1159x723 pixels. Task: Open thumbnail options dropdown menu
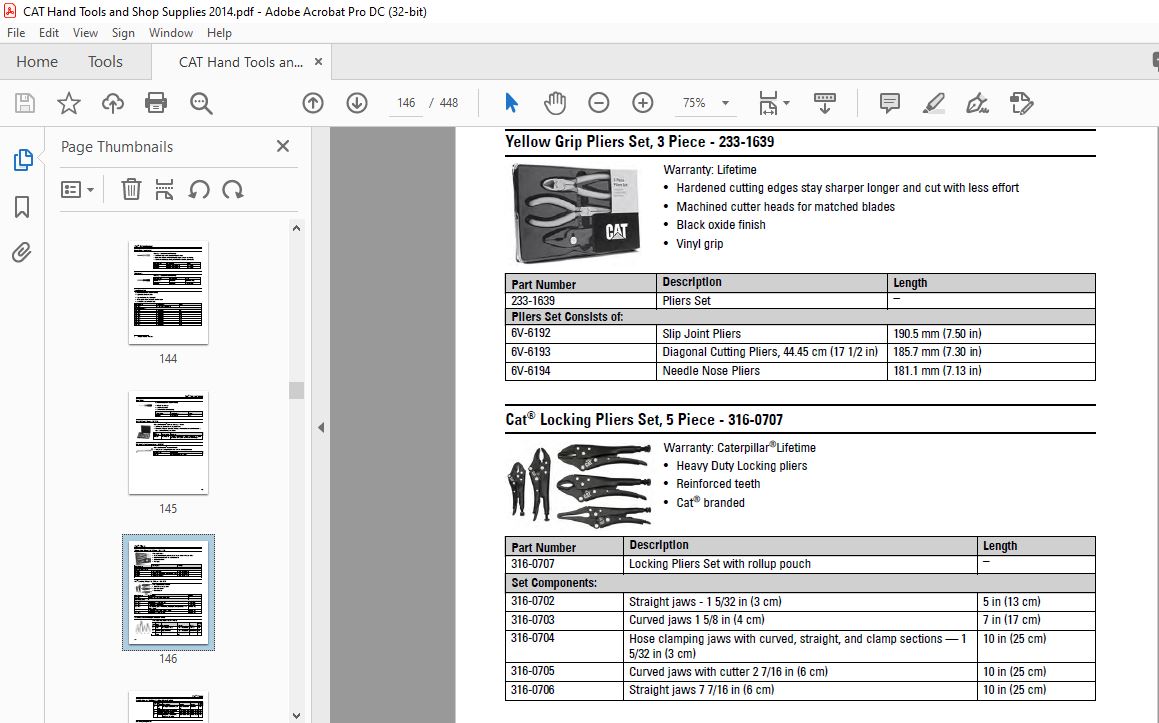click(78, 190)
